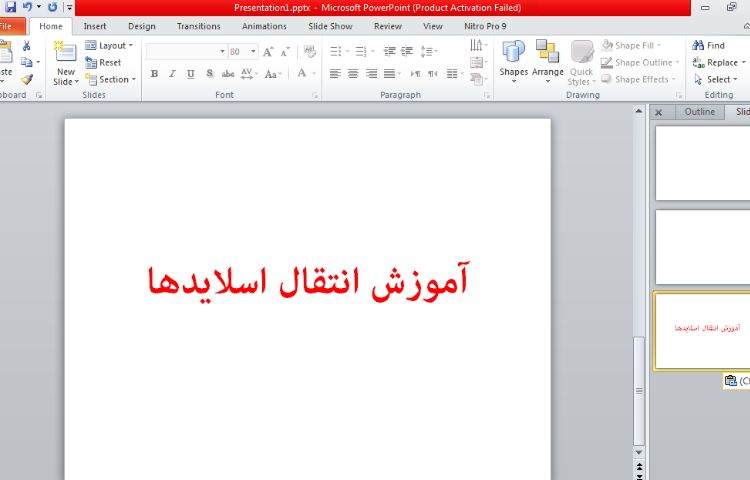The width and height of the screenshot is (750, 480).
Task: Convert to SmartArt graphic
Action: [478, 79]
